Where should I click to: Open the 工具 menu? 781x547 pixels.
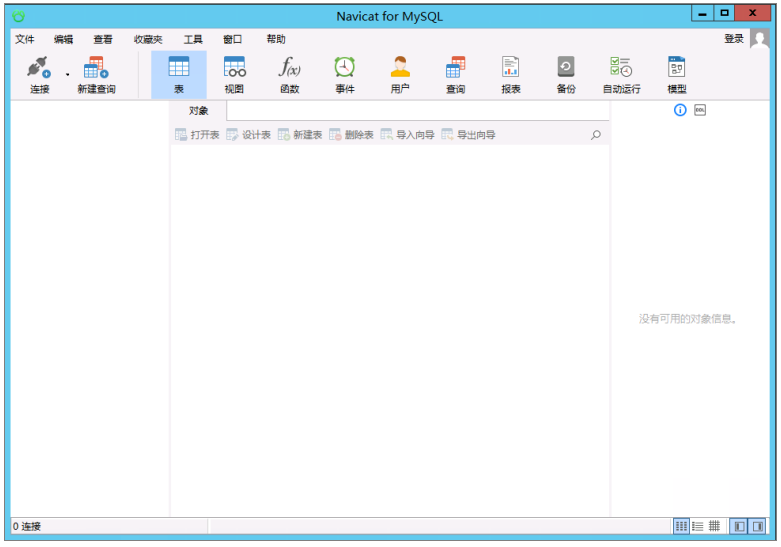193,39
